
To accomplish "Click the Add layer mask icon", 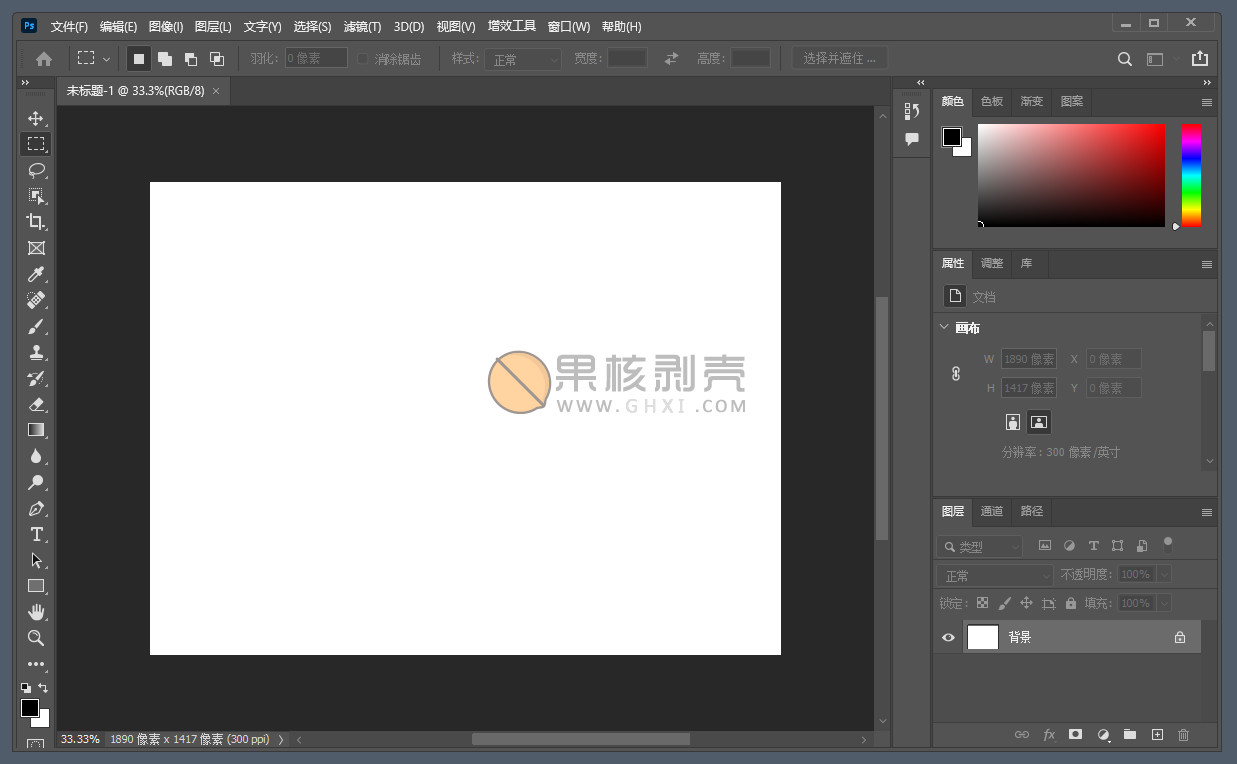I will [x=1075, y=735].
